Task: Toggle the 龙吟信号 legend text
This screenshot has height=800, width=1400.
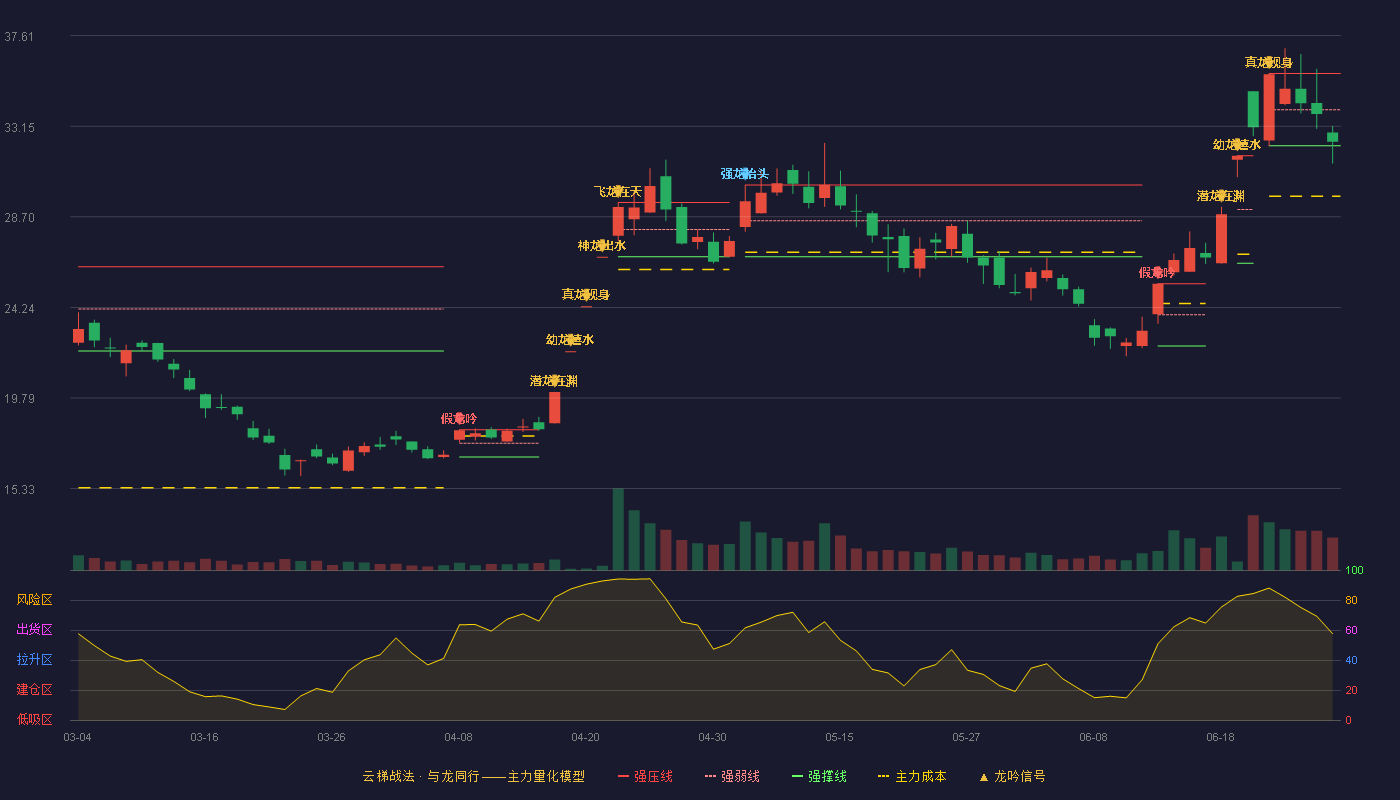Action: [x=1020, y=776]
